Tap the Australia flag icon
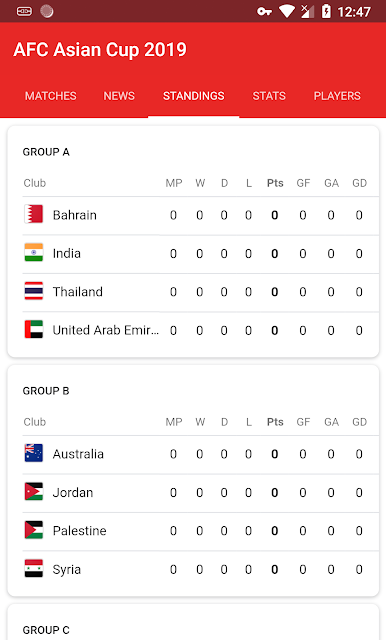Image resolution: width=386 pixels, height=640 pixels. pyautogui.click(x=33, y=454)
